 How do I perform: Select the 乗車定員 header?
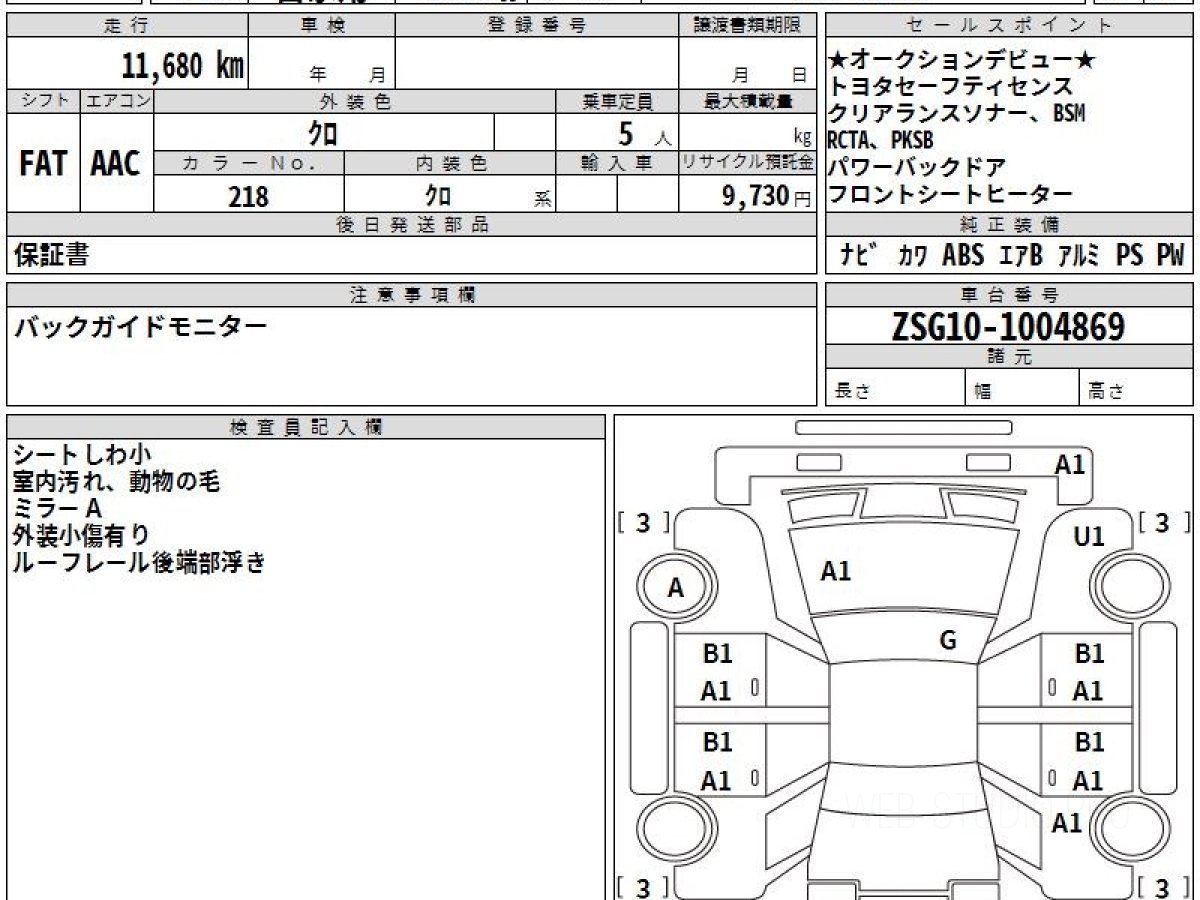(x=617, y=101)
